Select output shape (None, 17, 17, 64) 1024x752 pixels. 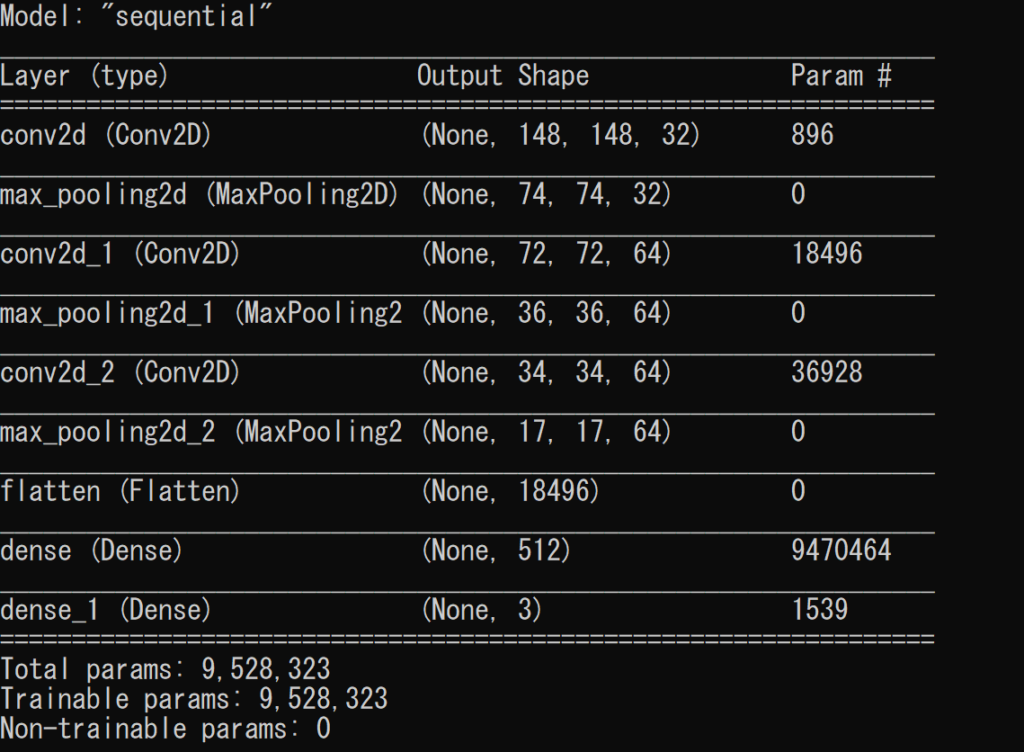(x=547, y=432)
